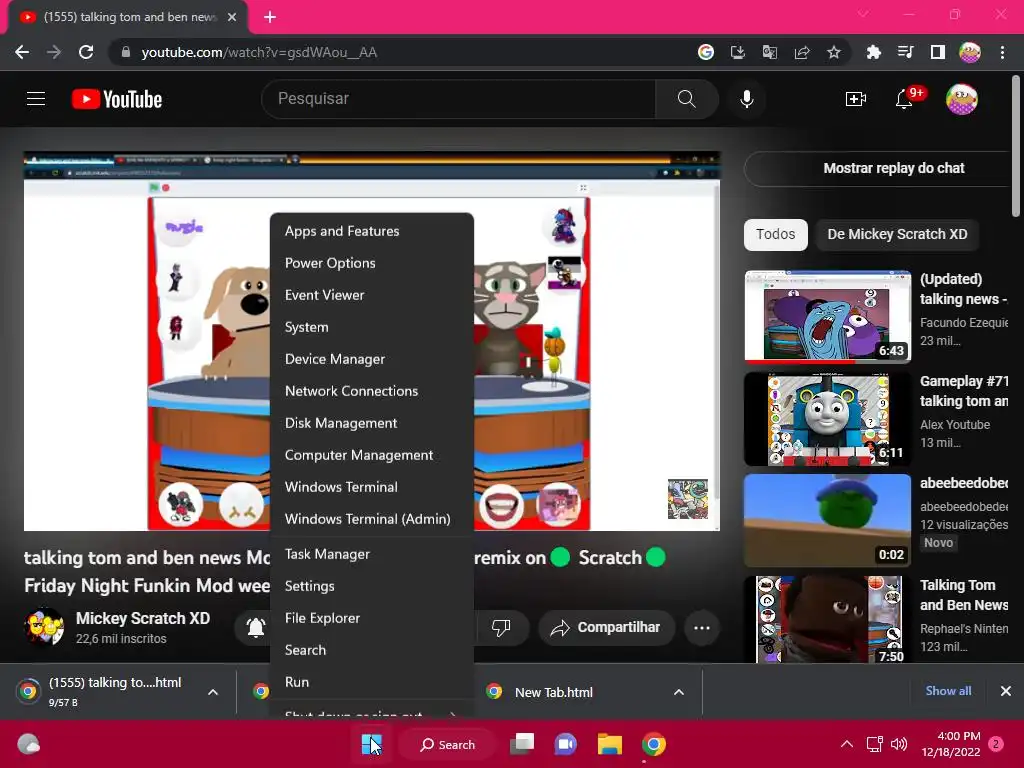Open the Chrome icon on the taskbar

click(654, 744)
